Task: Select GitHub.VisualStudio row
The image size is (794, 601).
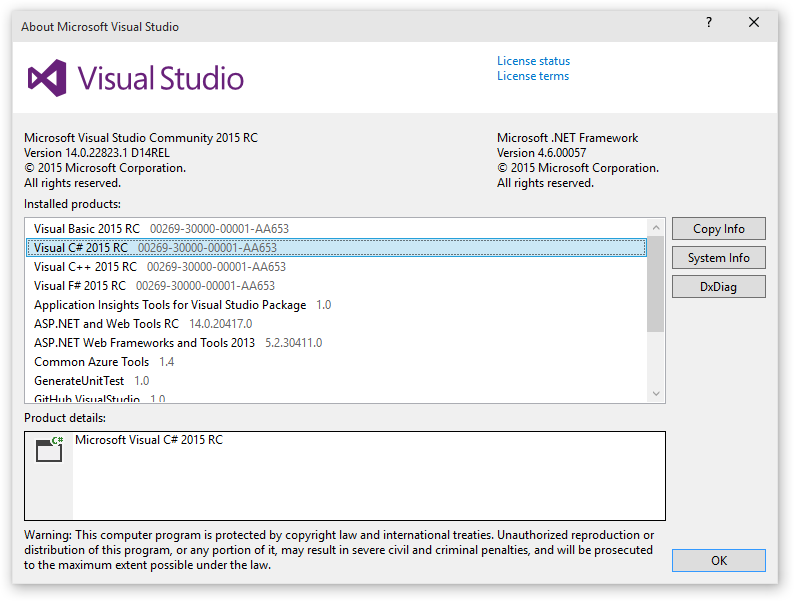Action: (336, 397)
